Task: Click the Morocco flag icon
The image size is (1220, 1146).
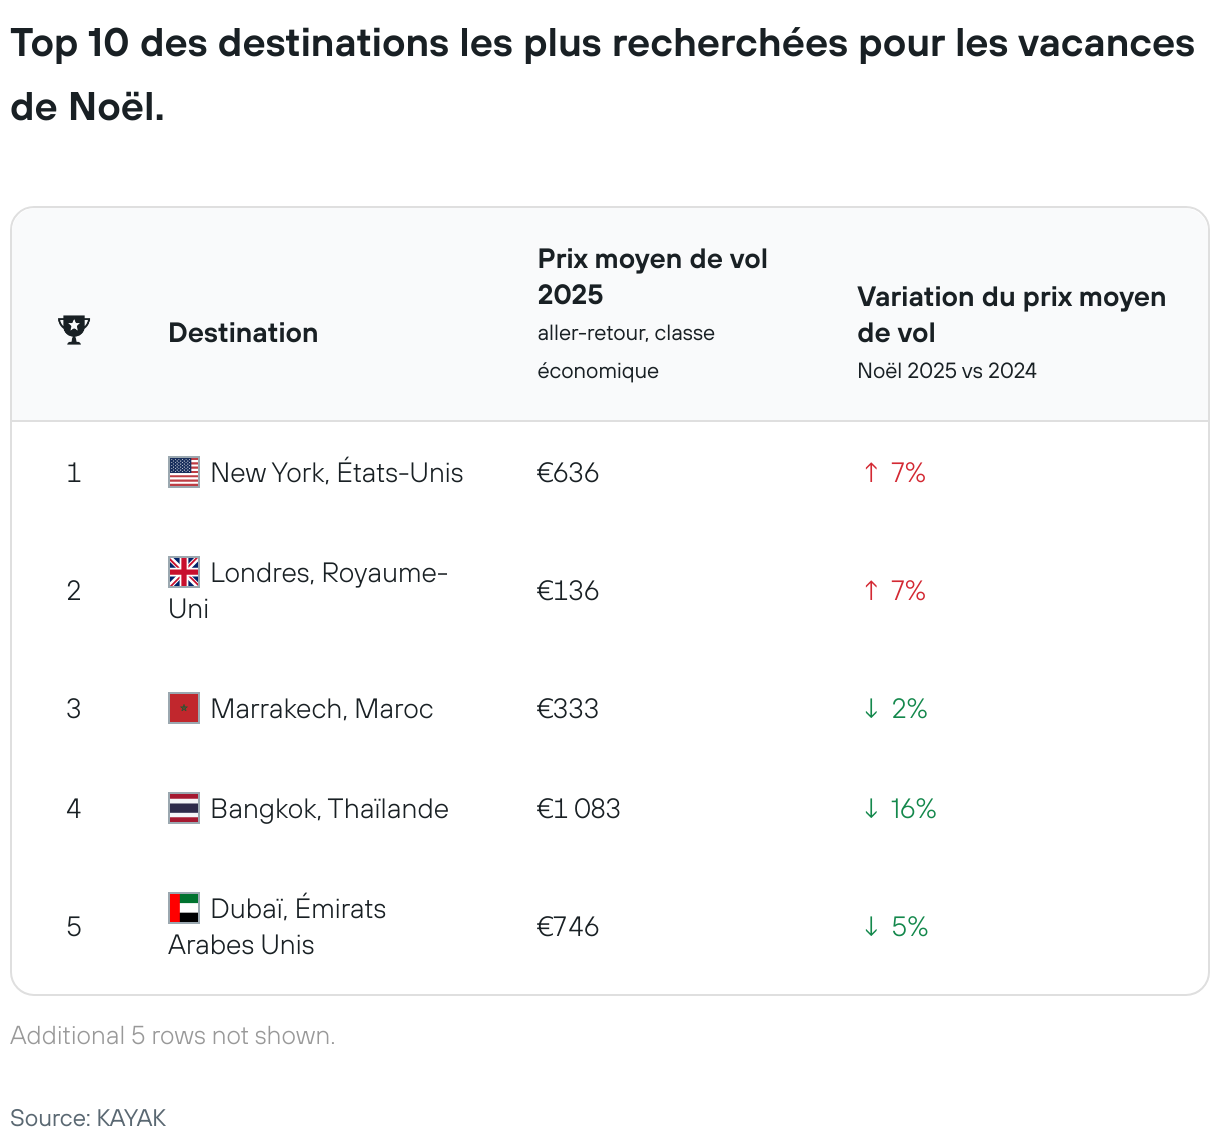Action: coord(184,708)
